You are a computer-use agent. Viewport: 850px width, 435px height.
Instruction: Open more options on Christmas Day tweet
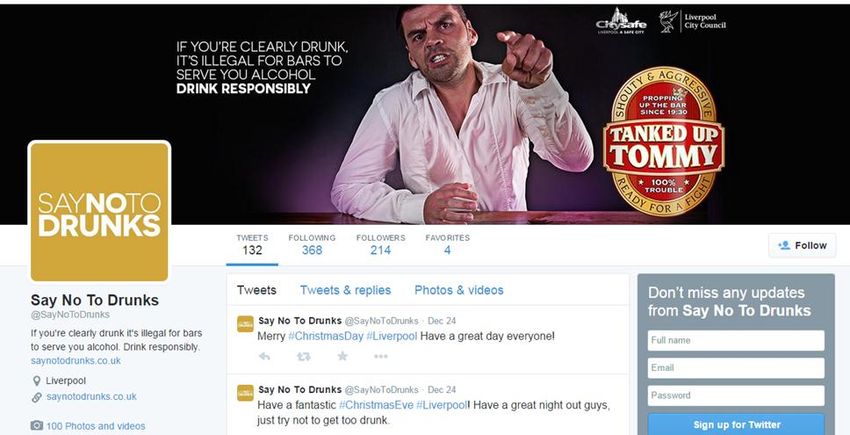coord(381,356)
